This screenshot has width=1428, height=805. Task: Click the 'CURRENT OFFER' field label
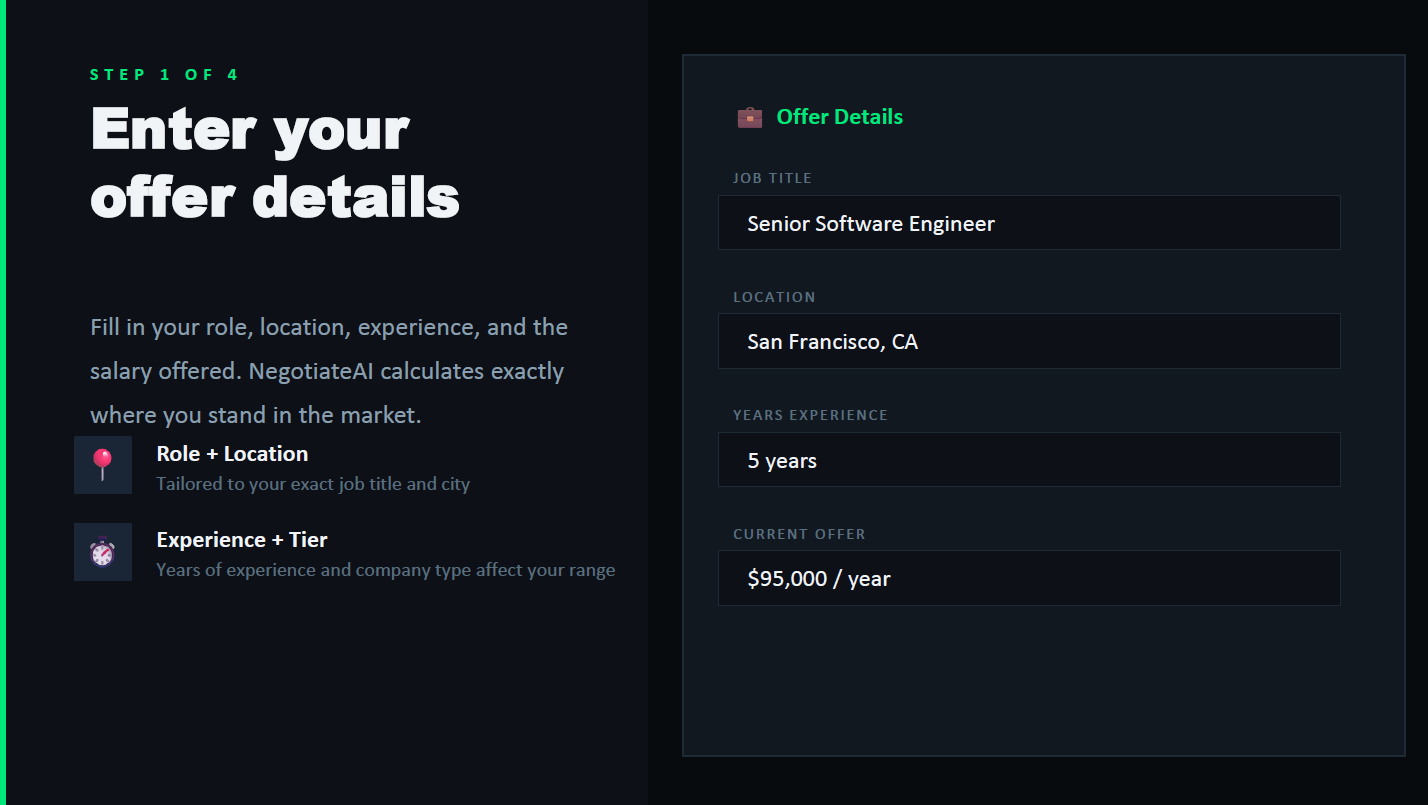coord(799,534)
